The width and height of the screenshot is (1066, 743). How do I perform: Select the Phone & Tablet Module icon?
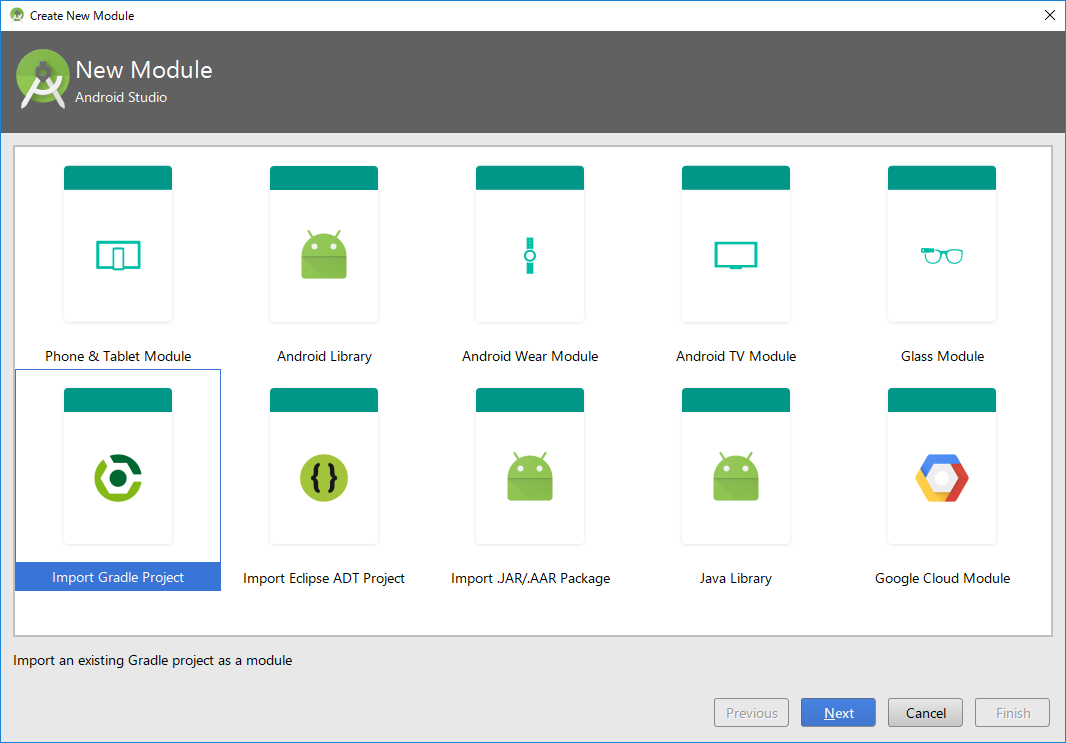[x=118, y=256]
